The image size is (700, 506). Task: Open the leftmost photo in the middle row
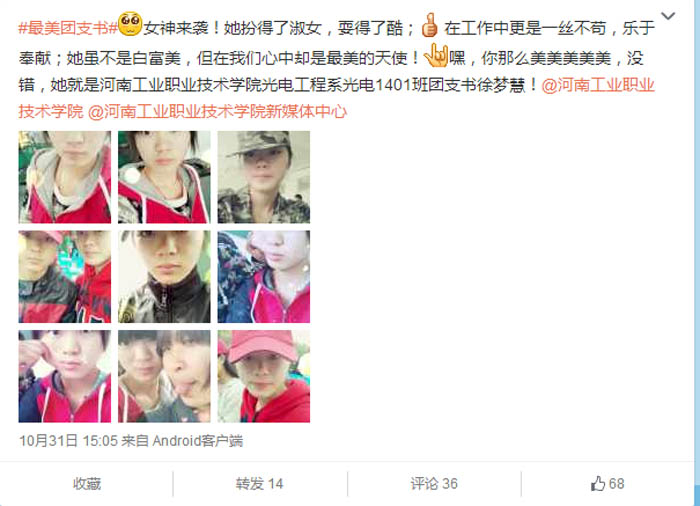[x=65, y=276]
